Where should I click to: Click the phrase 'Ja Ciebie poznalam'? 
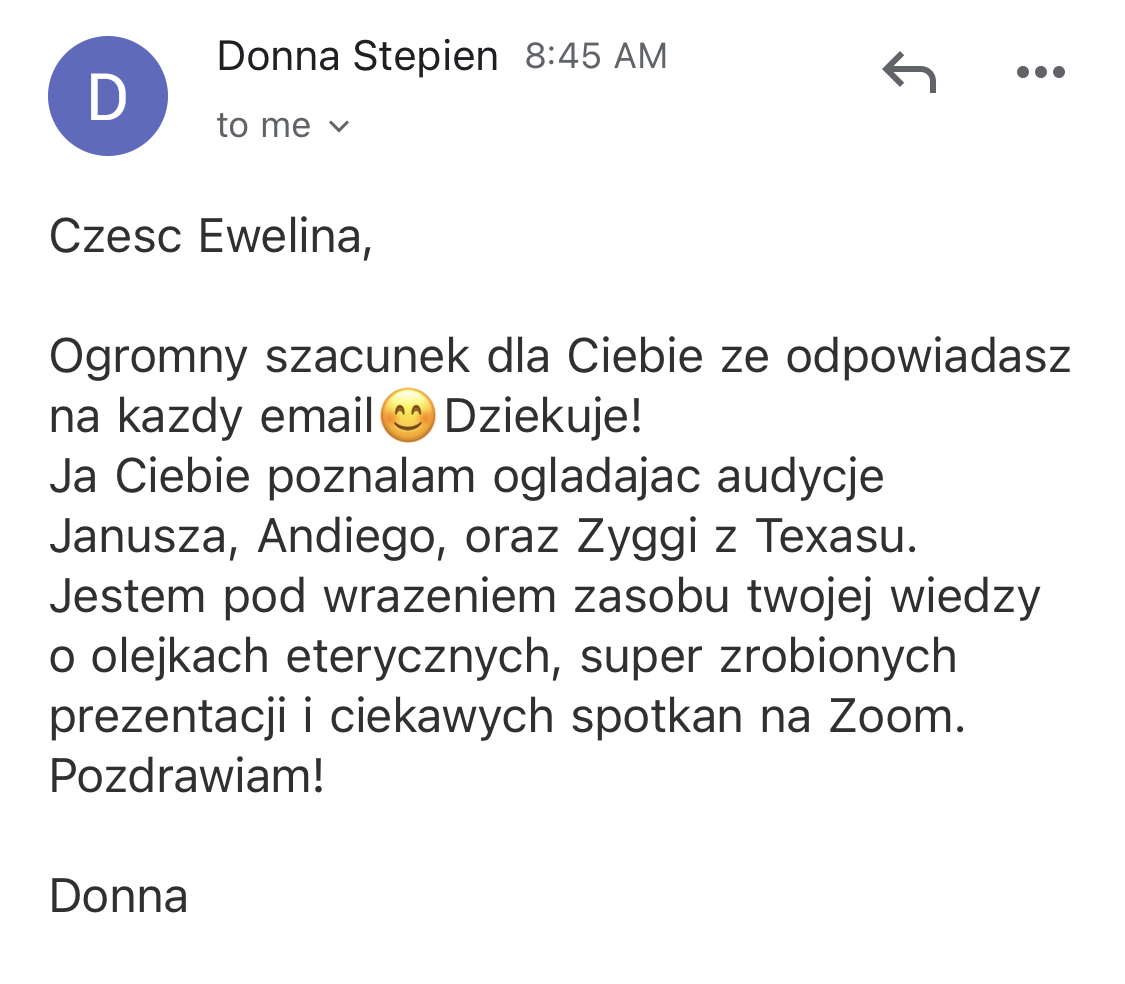(x=262, y=477)
